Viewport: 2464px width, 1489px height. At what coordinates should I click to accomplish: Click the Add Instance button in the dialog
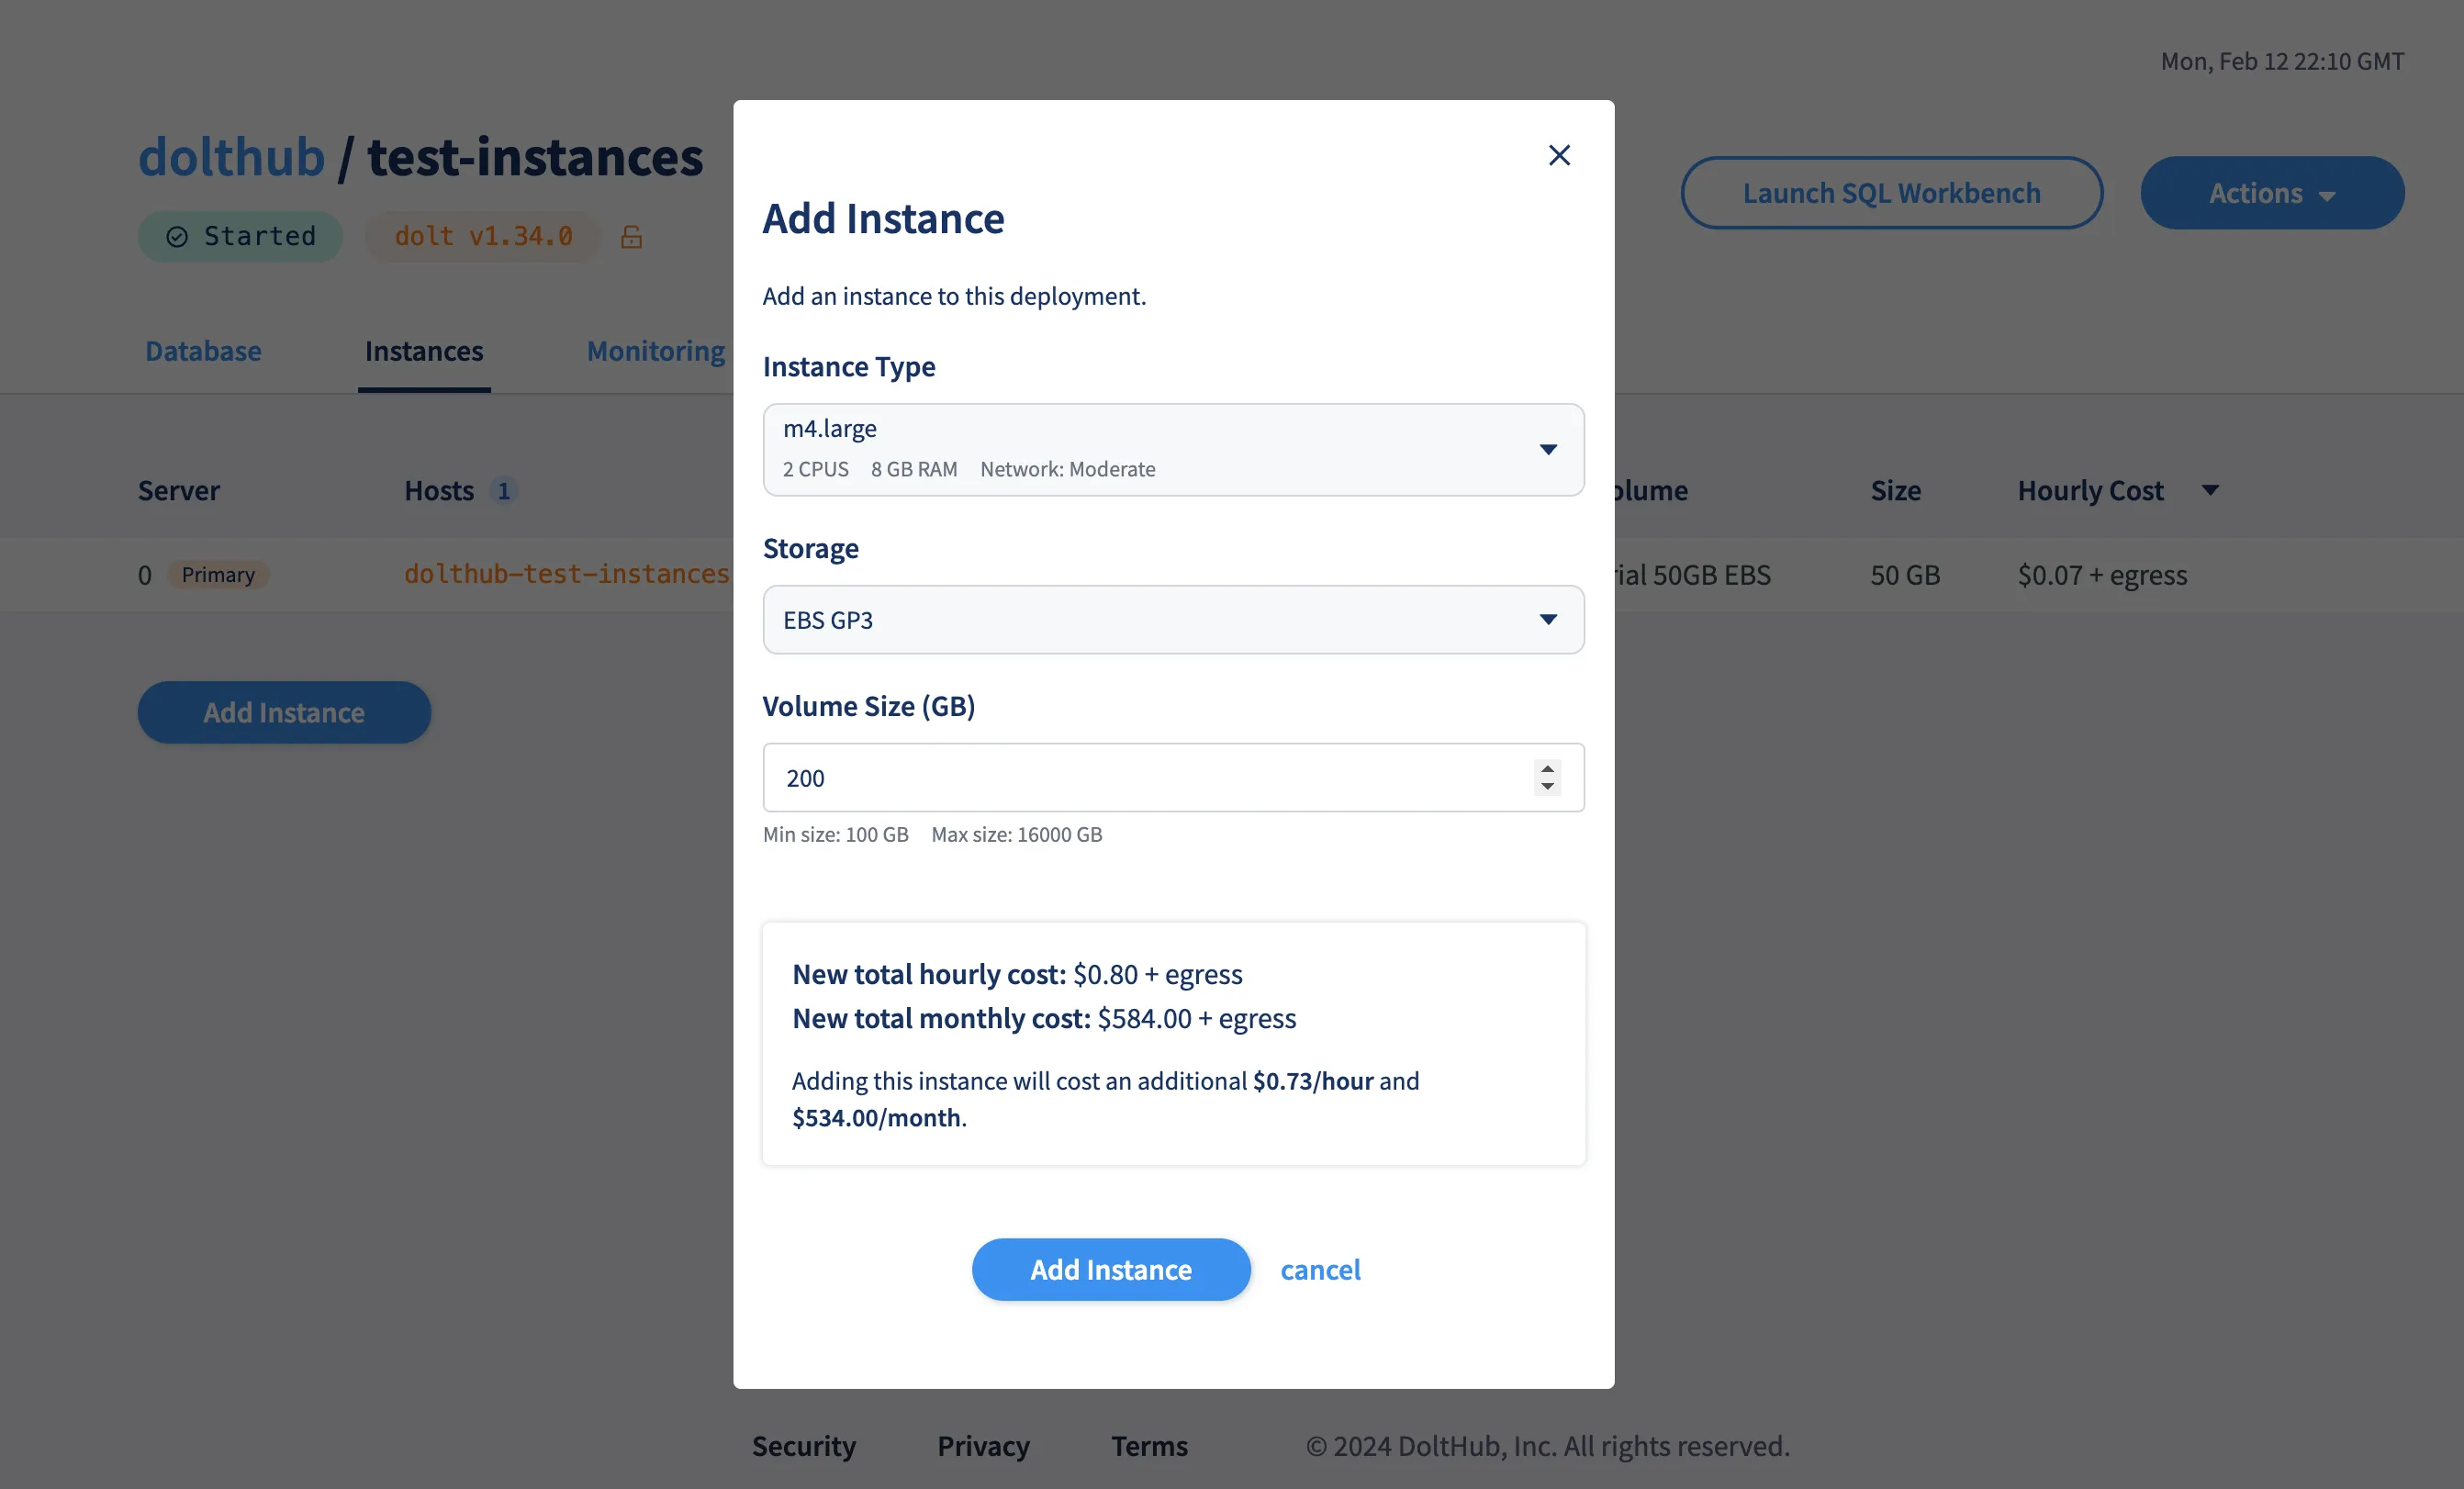point(1111,1269)
